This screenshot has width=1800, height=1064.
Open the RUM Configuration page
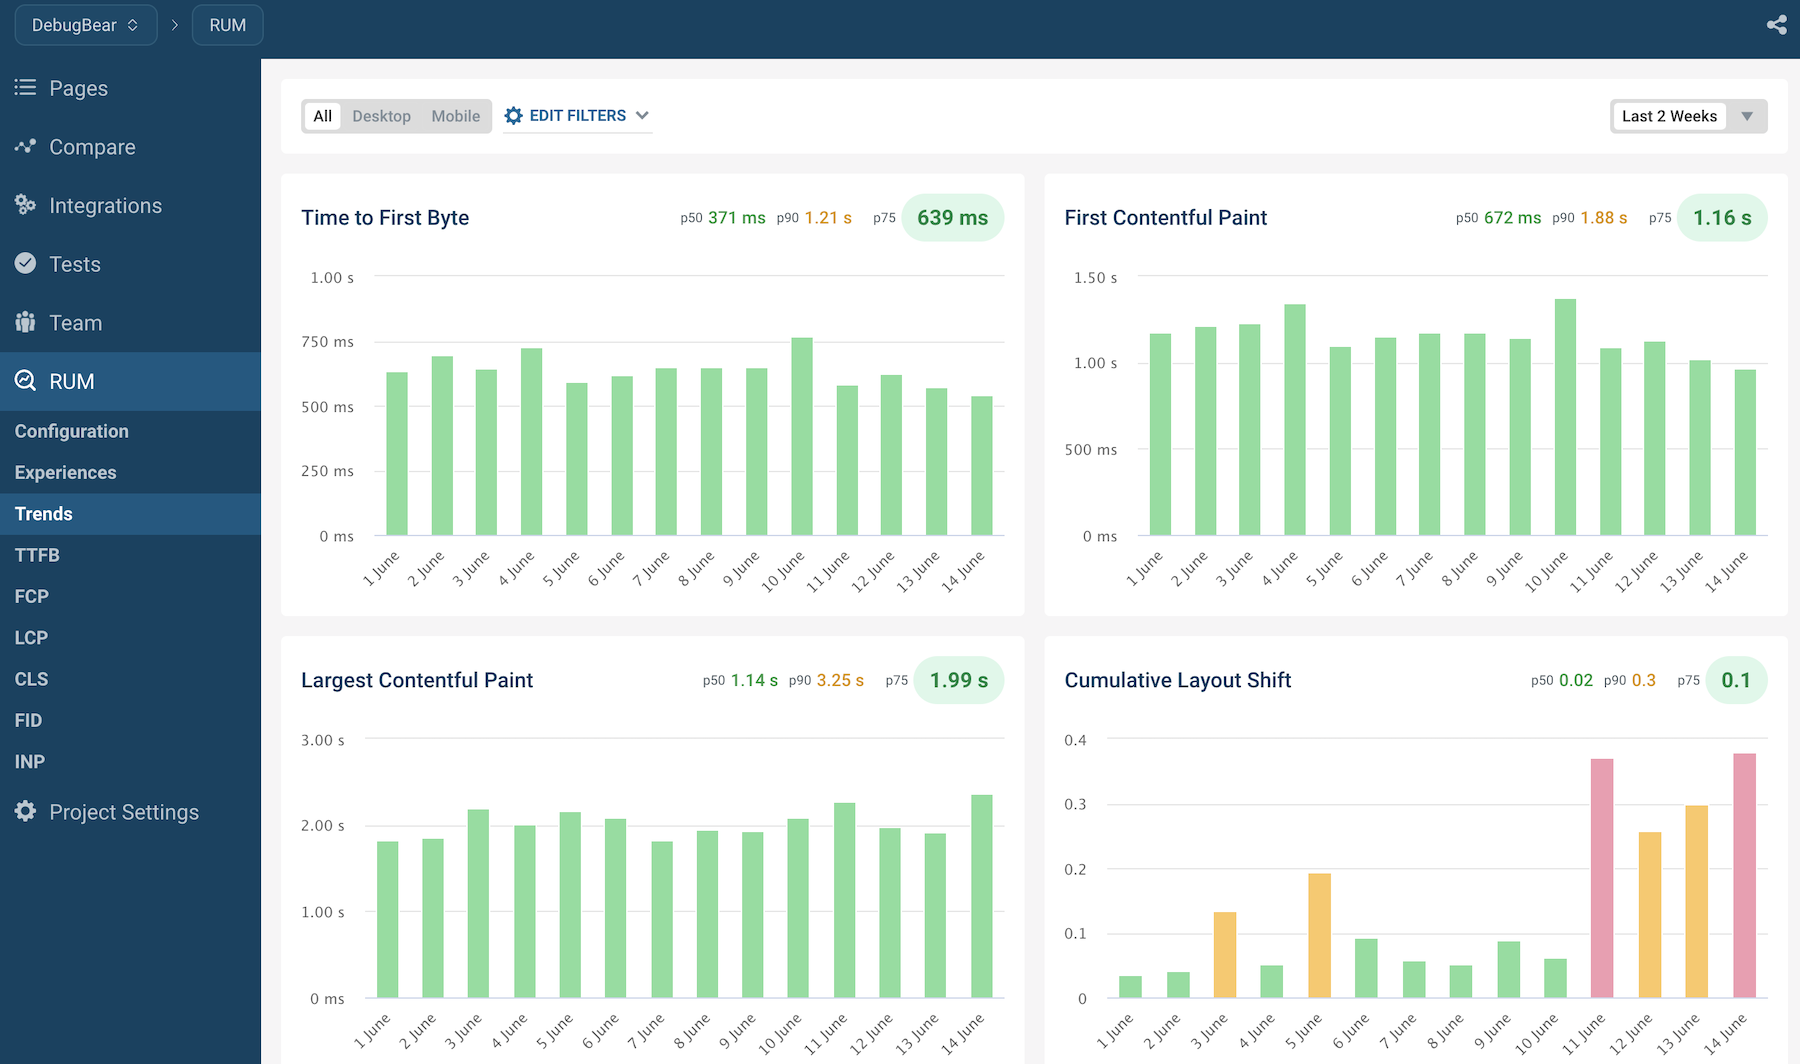click(x=71, y=430)
